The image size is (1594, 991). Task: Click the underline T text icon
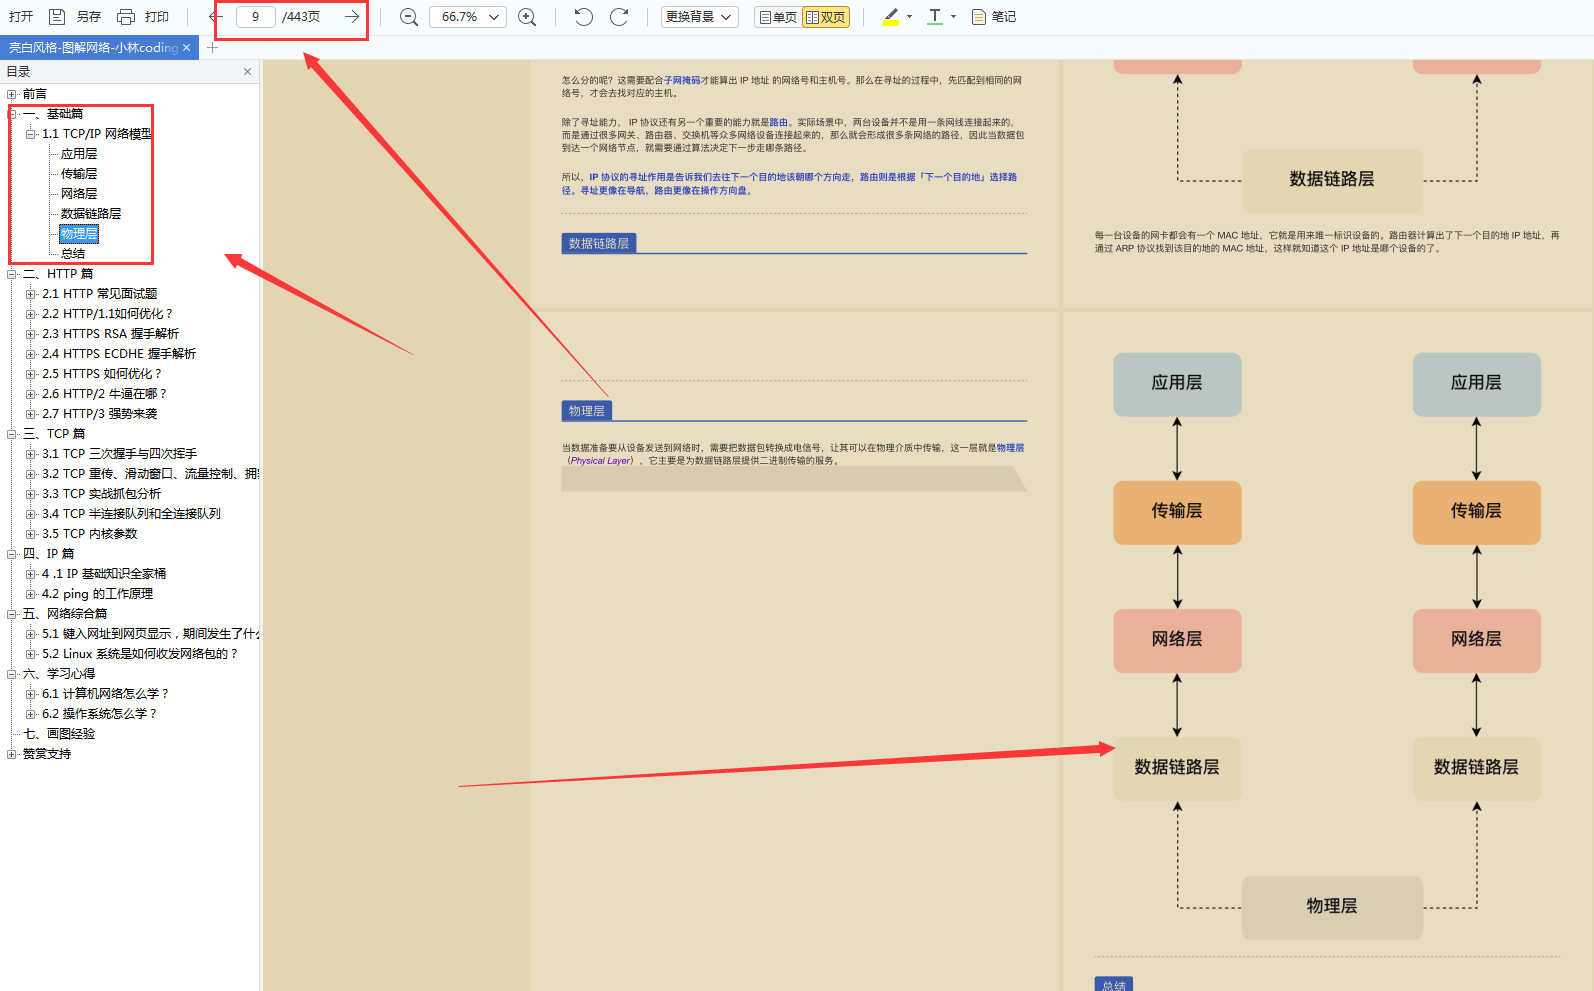point(935,17)
